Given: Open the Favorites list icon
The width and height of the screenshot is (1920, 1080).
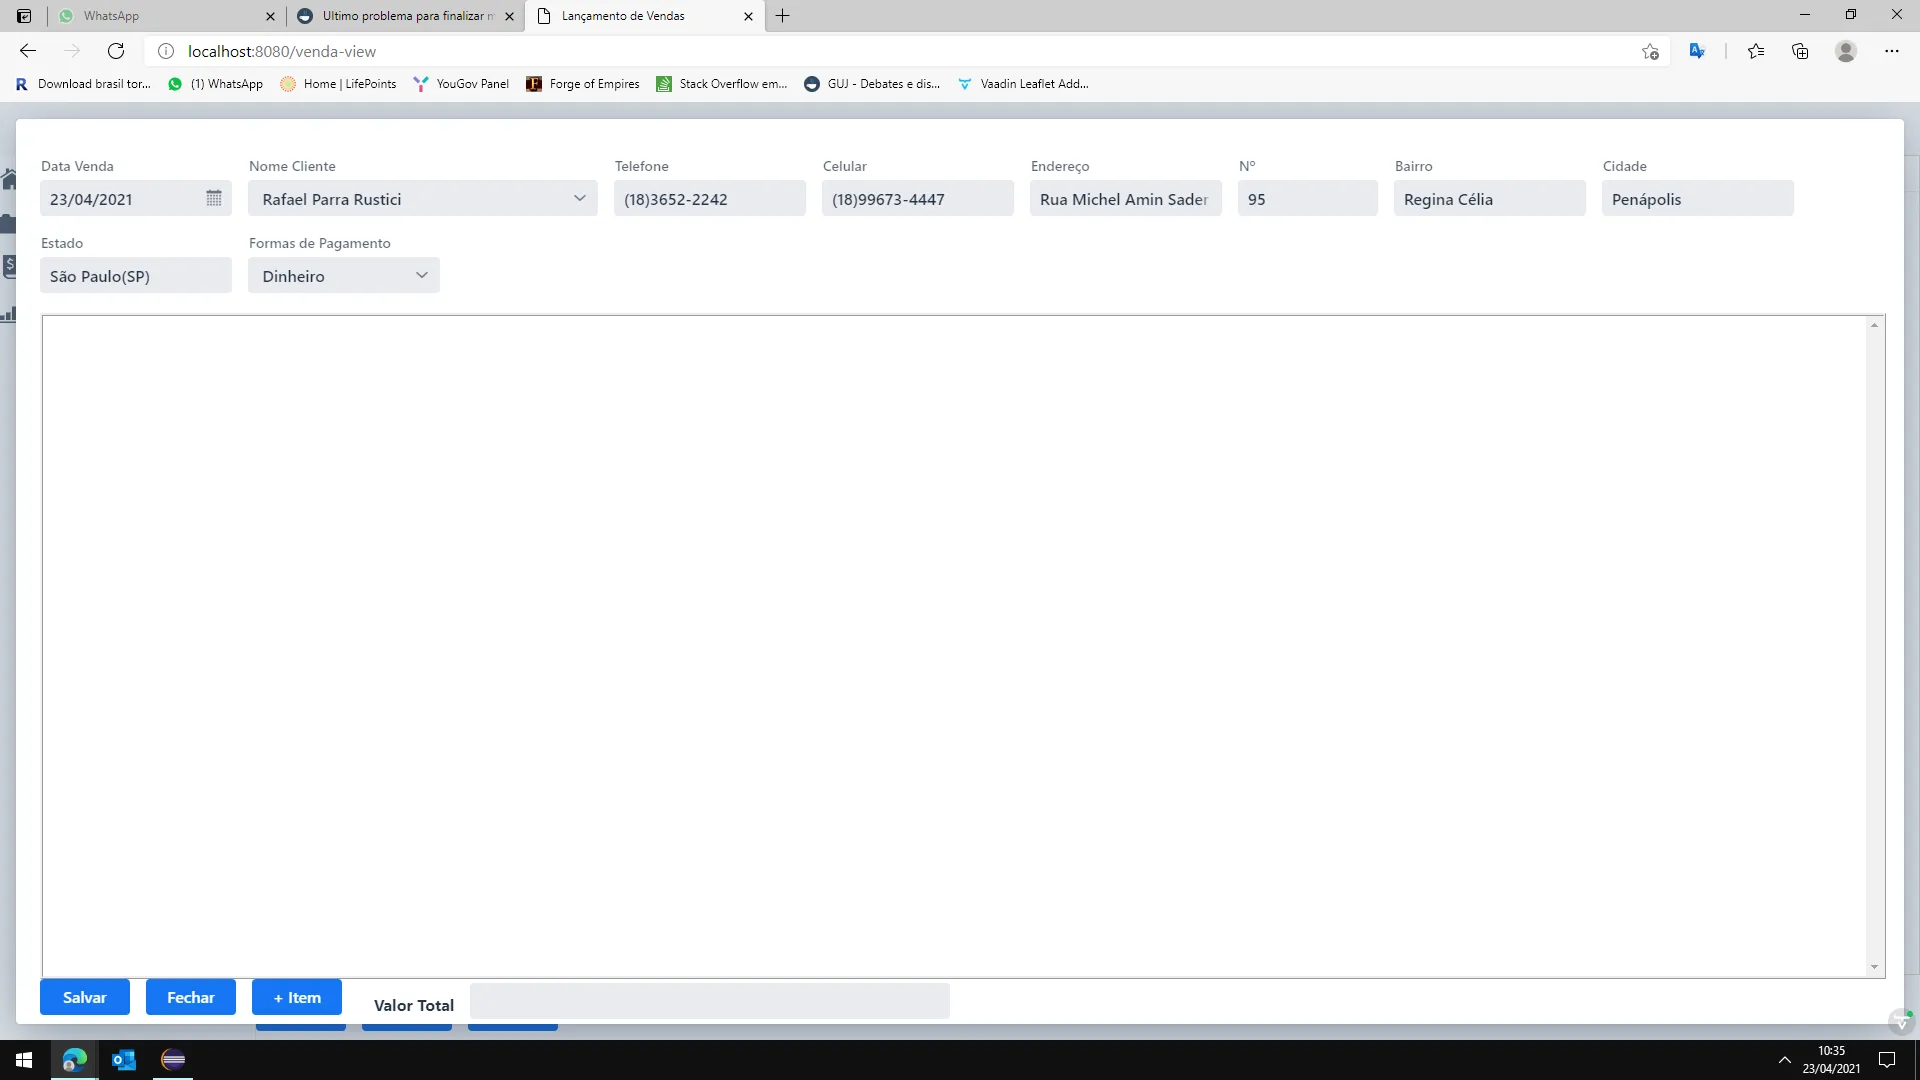Looking at the screenshot, I should click(1756, 51).
